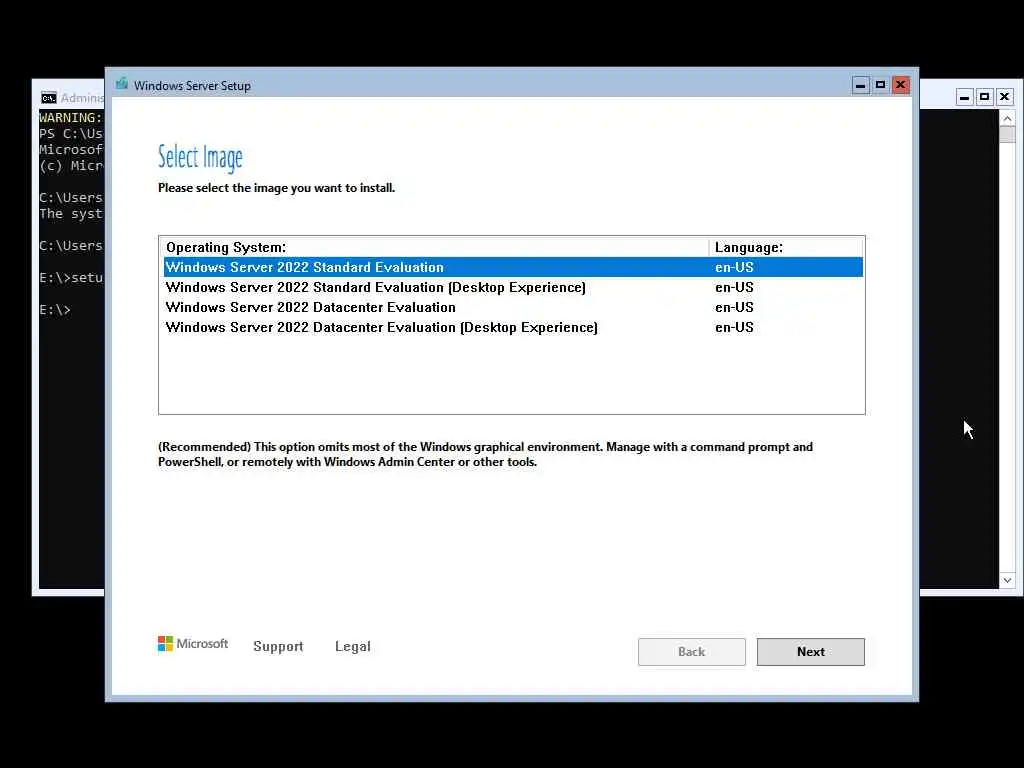The width and height of the screenshot is (1024, 768).
Task: Pick Windows Server 2022 Datacenter Evaluation
Action: 513,307
